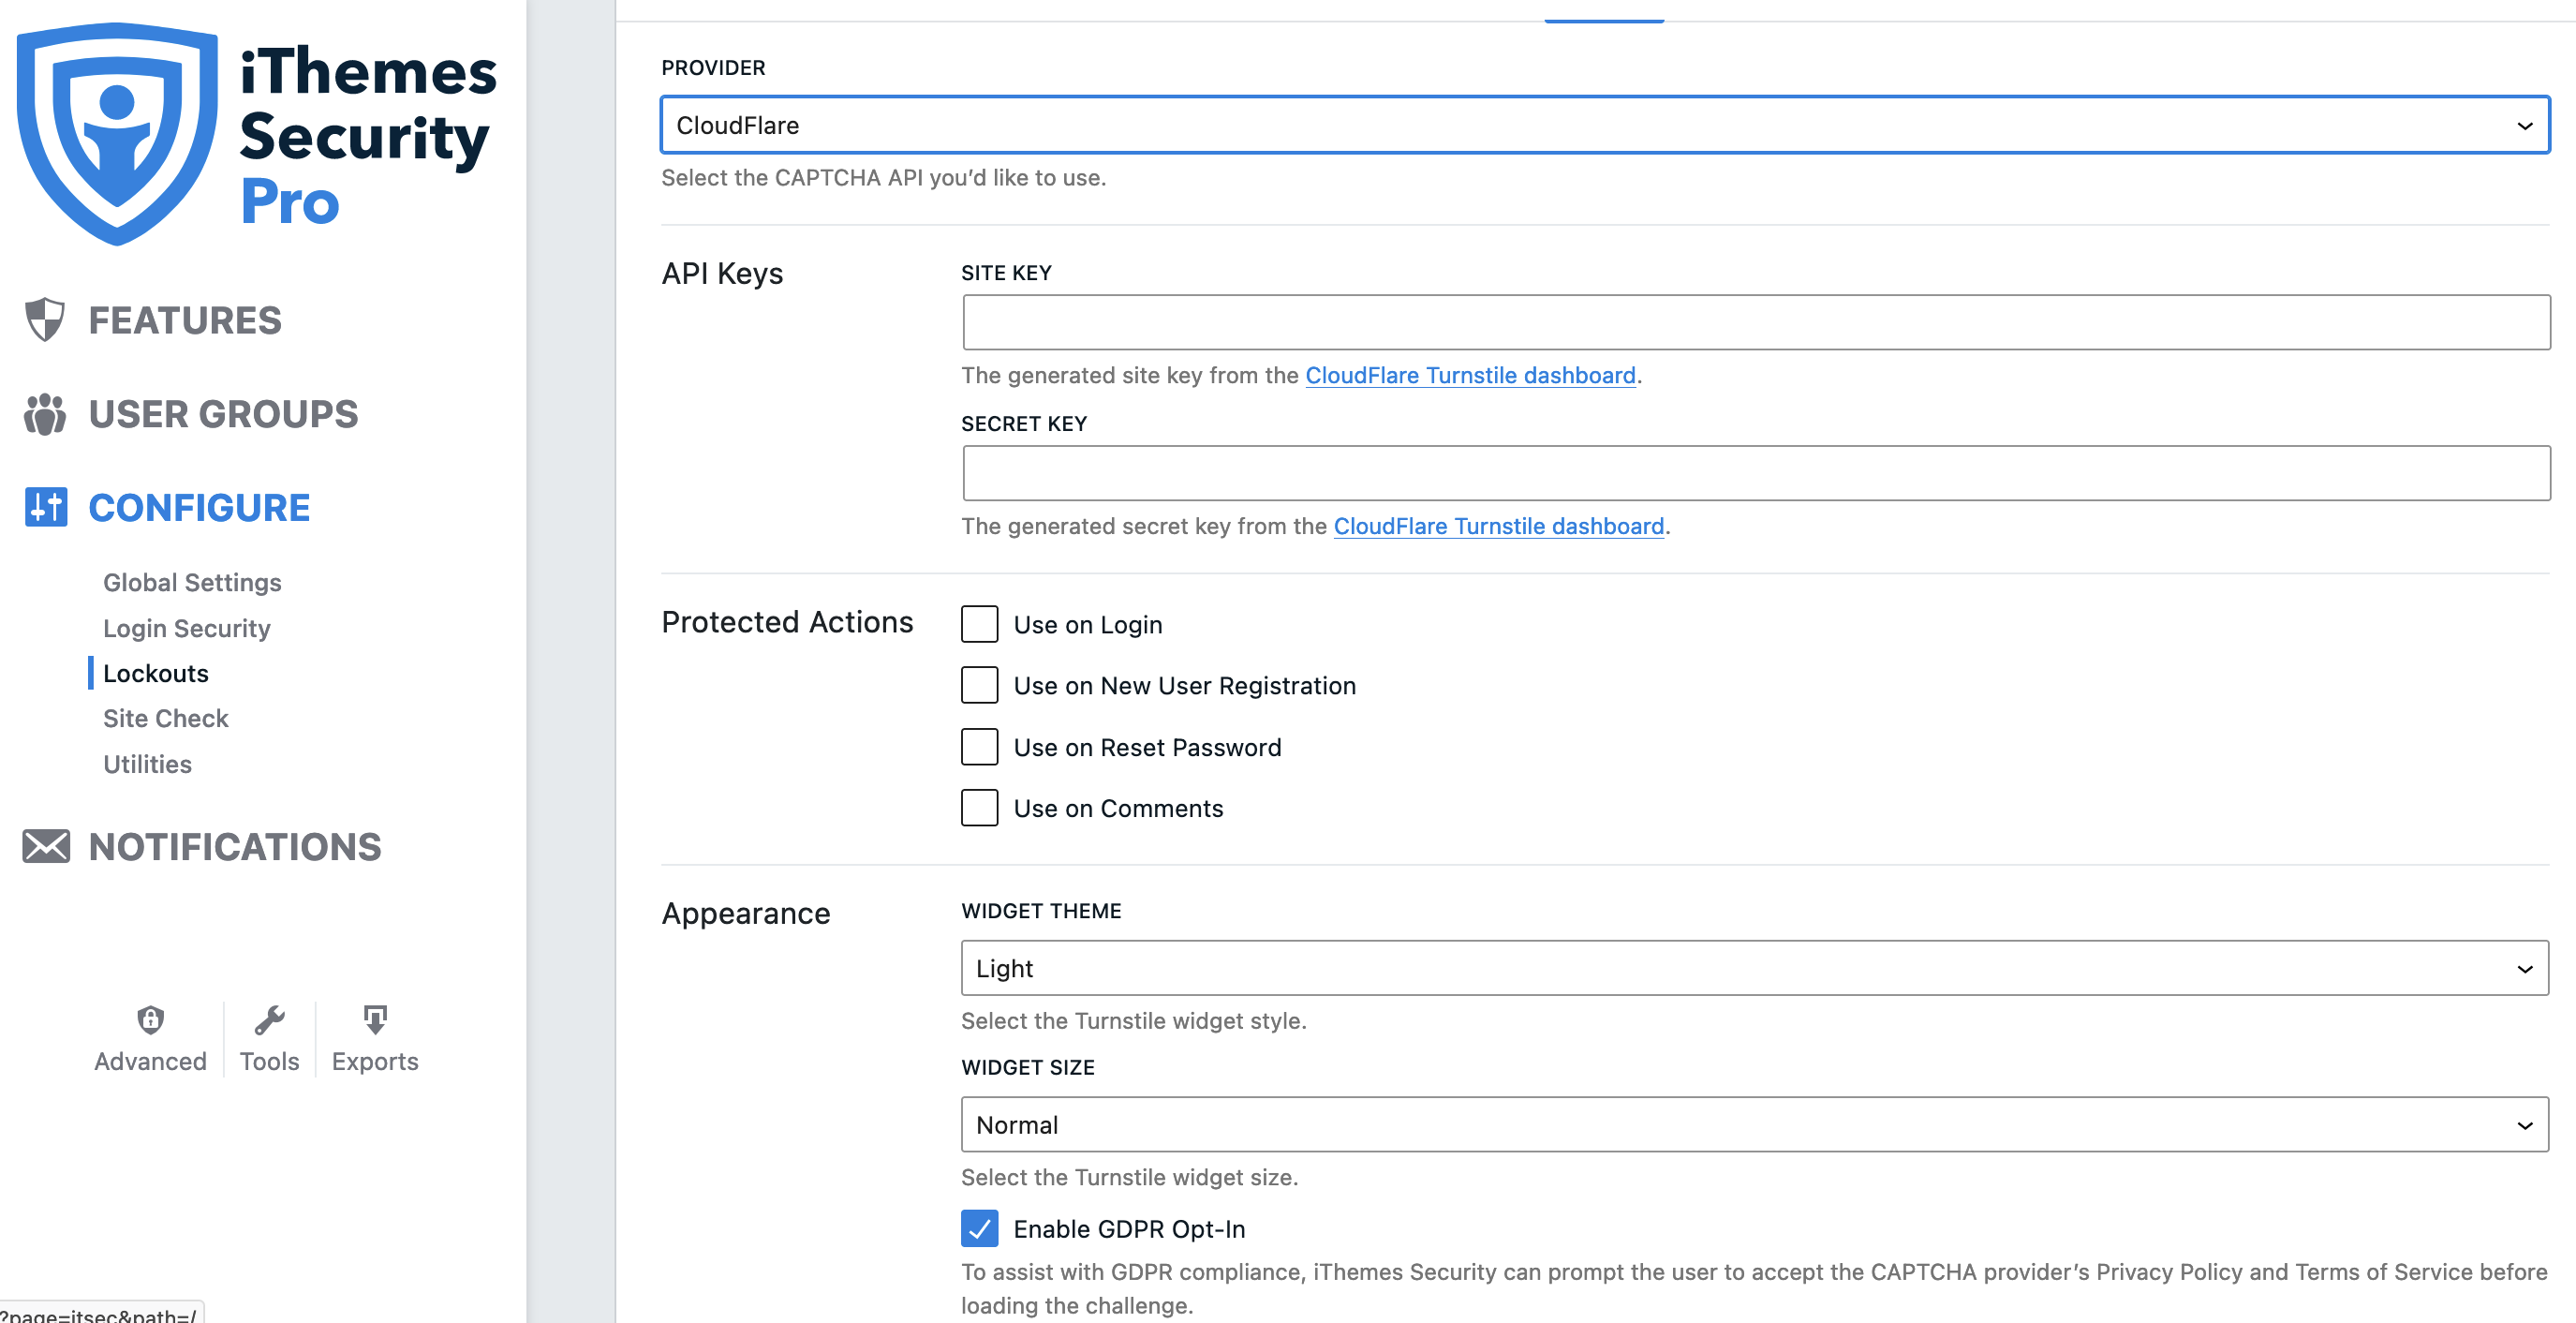Click the Features shield icon
The height and width of the screenshot is (1323, 2576).
point(45,320)
